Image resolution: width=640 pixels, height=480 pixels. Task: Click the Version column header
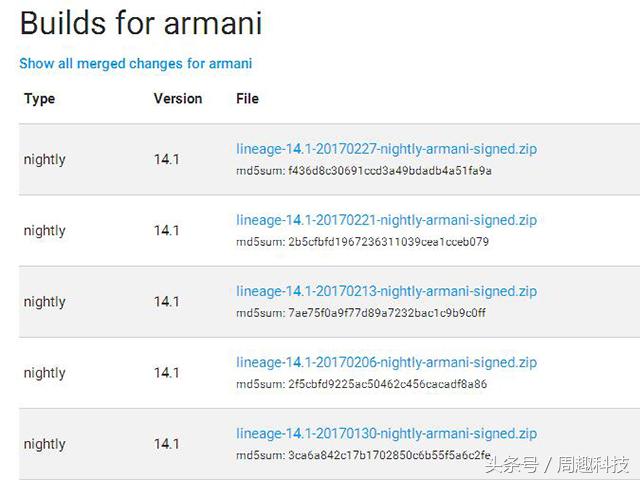(x=178, y=99)
